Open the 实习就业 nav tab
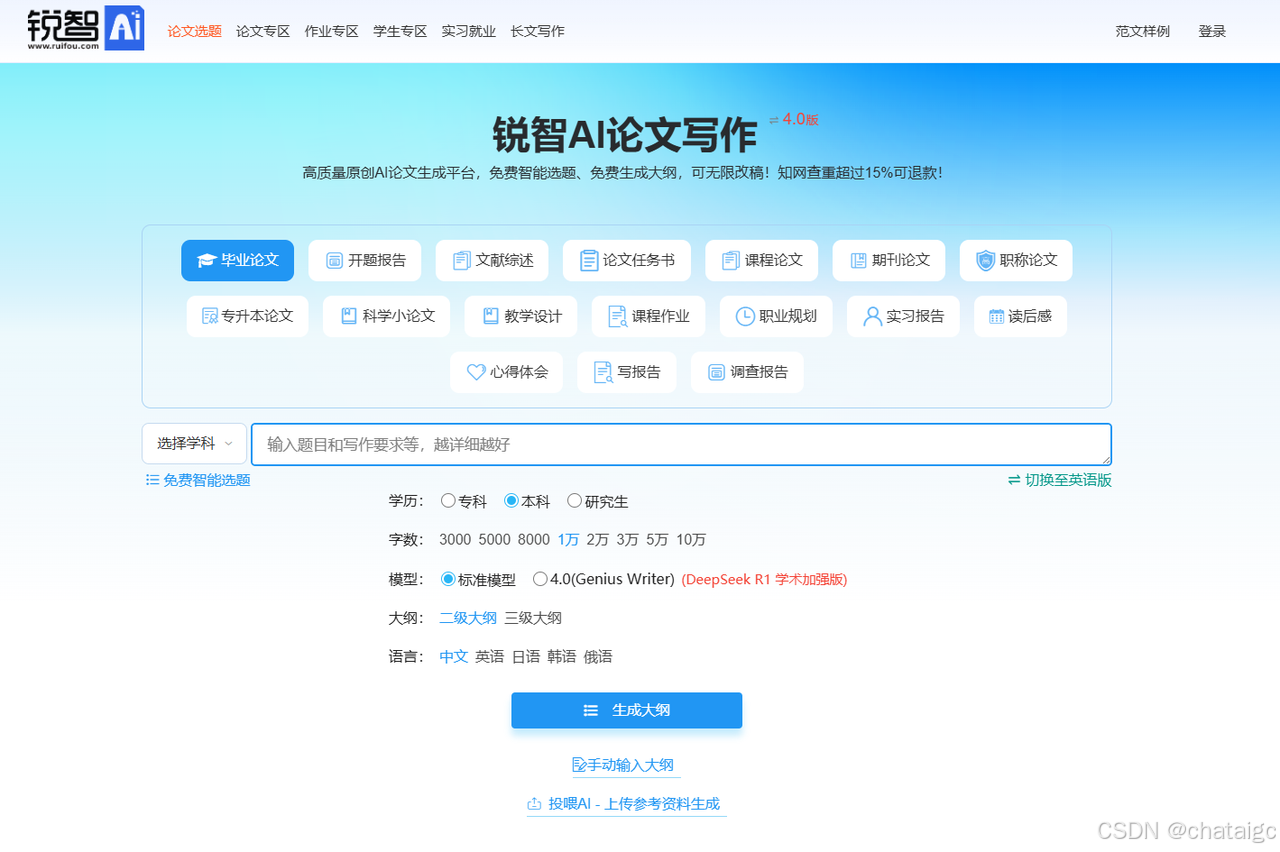Image resolution: width=1280 pixels, height=852 pixels. [x=469, y=31]
